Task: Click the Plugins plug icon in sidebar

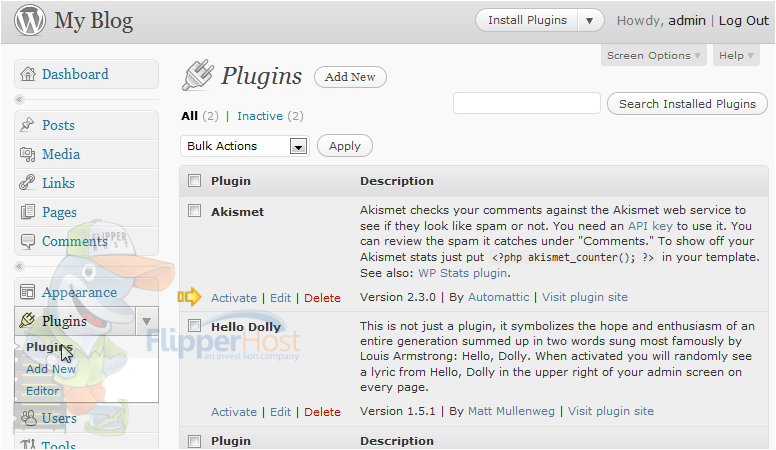Action: tap(27, 320)
